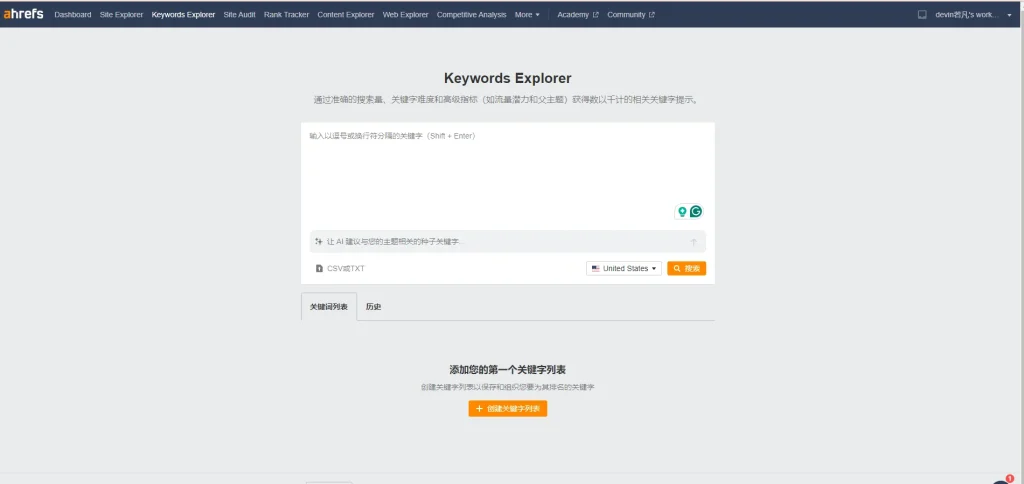Go to Site Explorer
This screenshot has height=484, width=1024.
(x=121, y=14)
